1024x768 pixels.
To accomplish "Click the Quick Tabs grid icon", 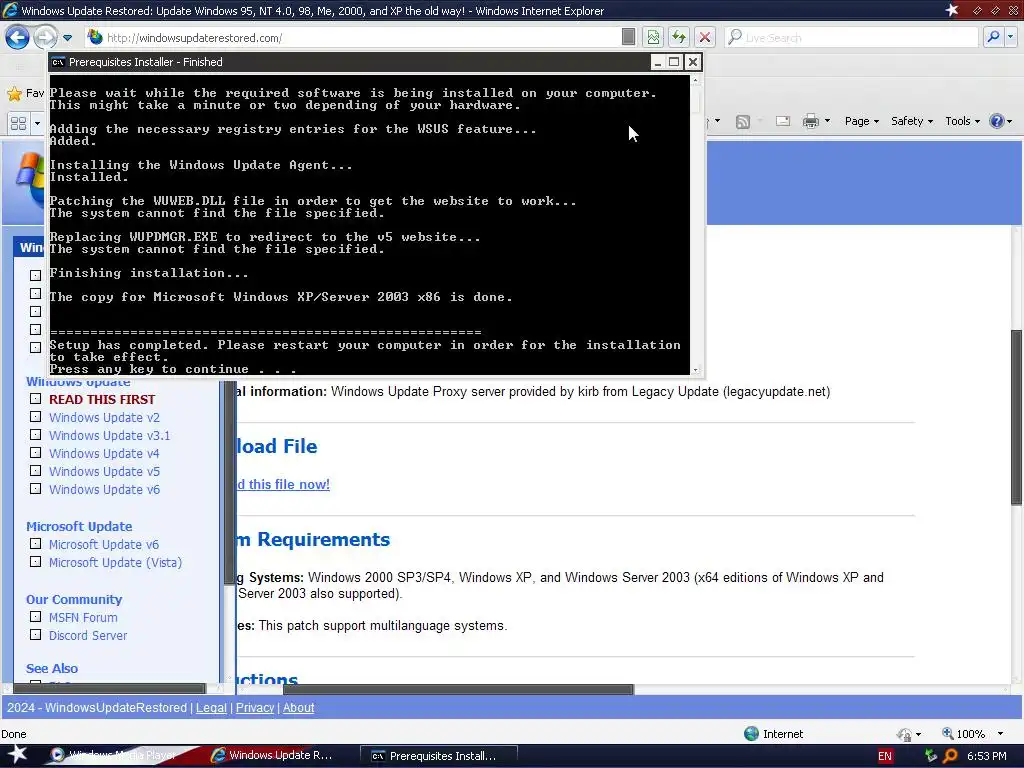I will click(x=18, y=123).
